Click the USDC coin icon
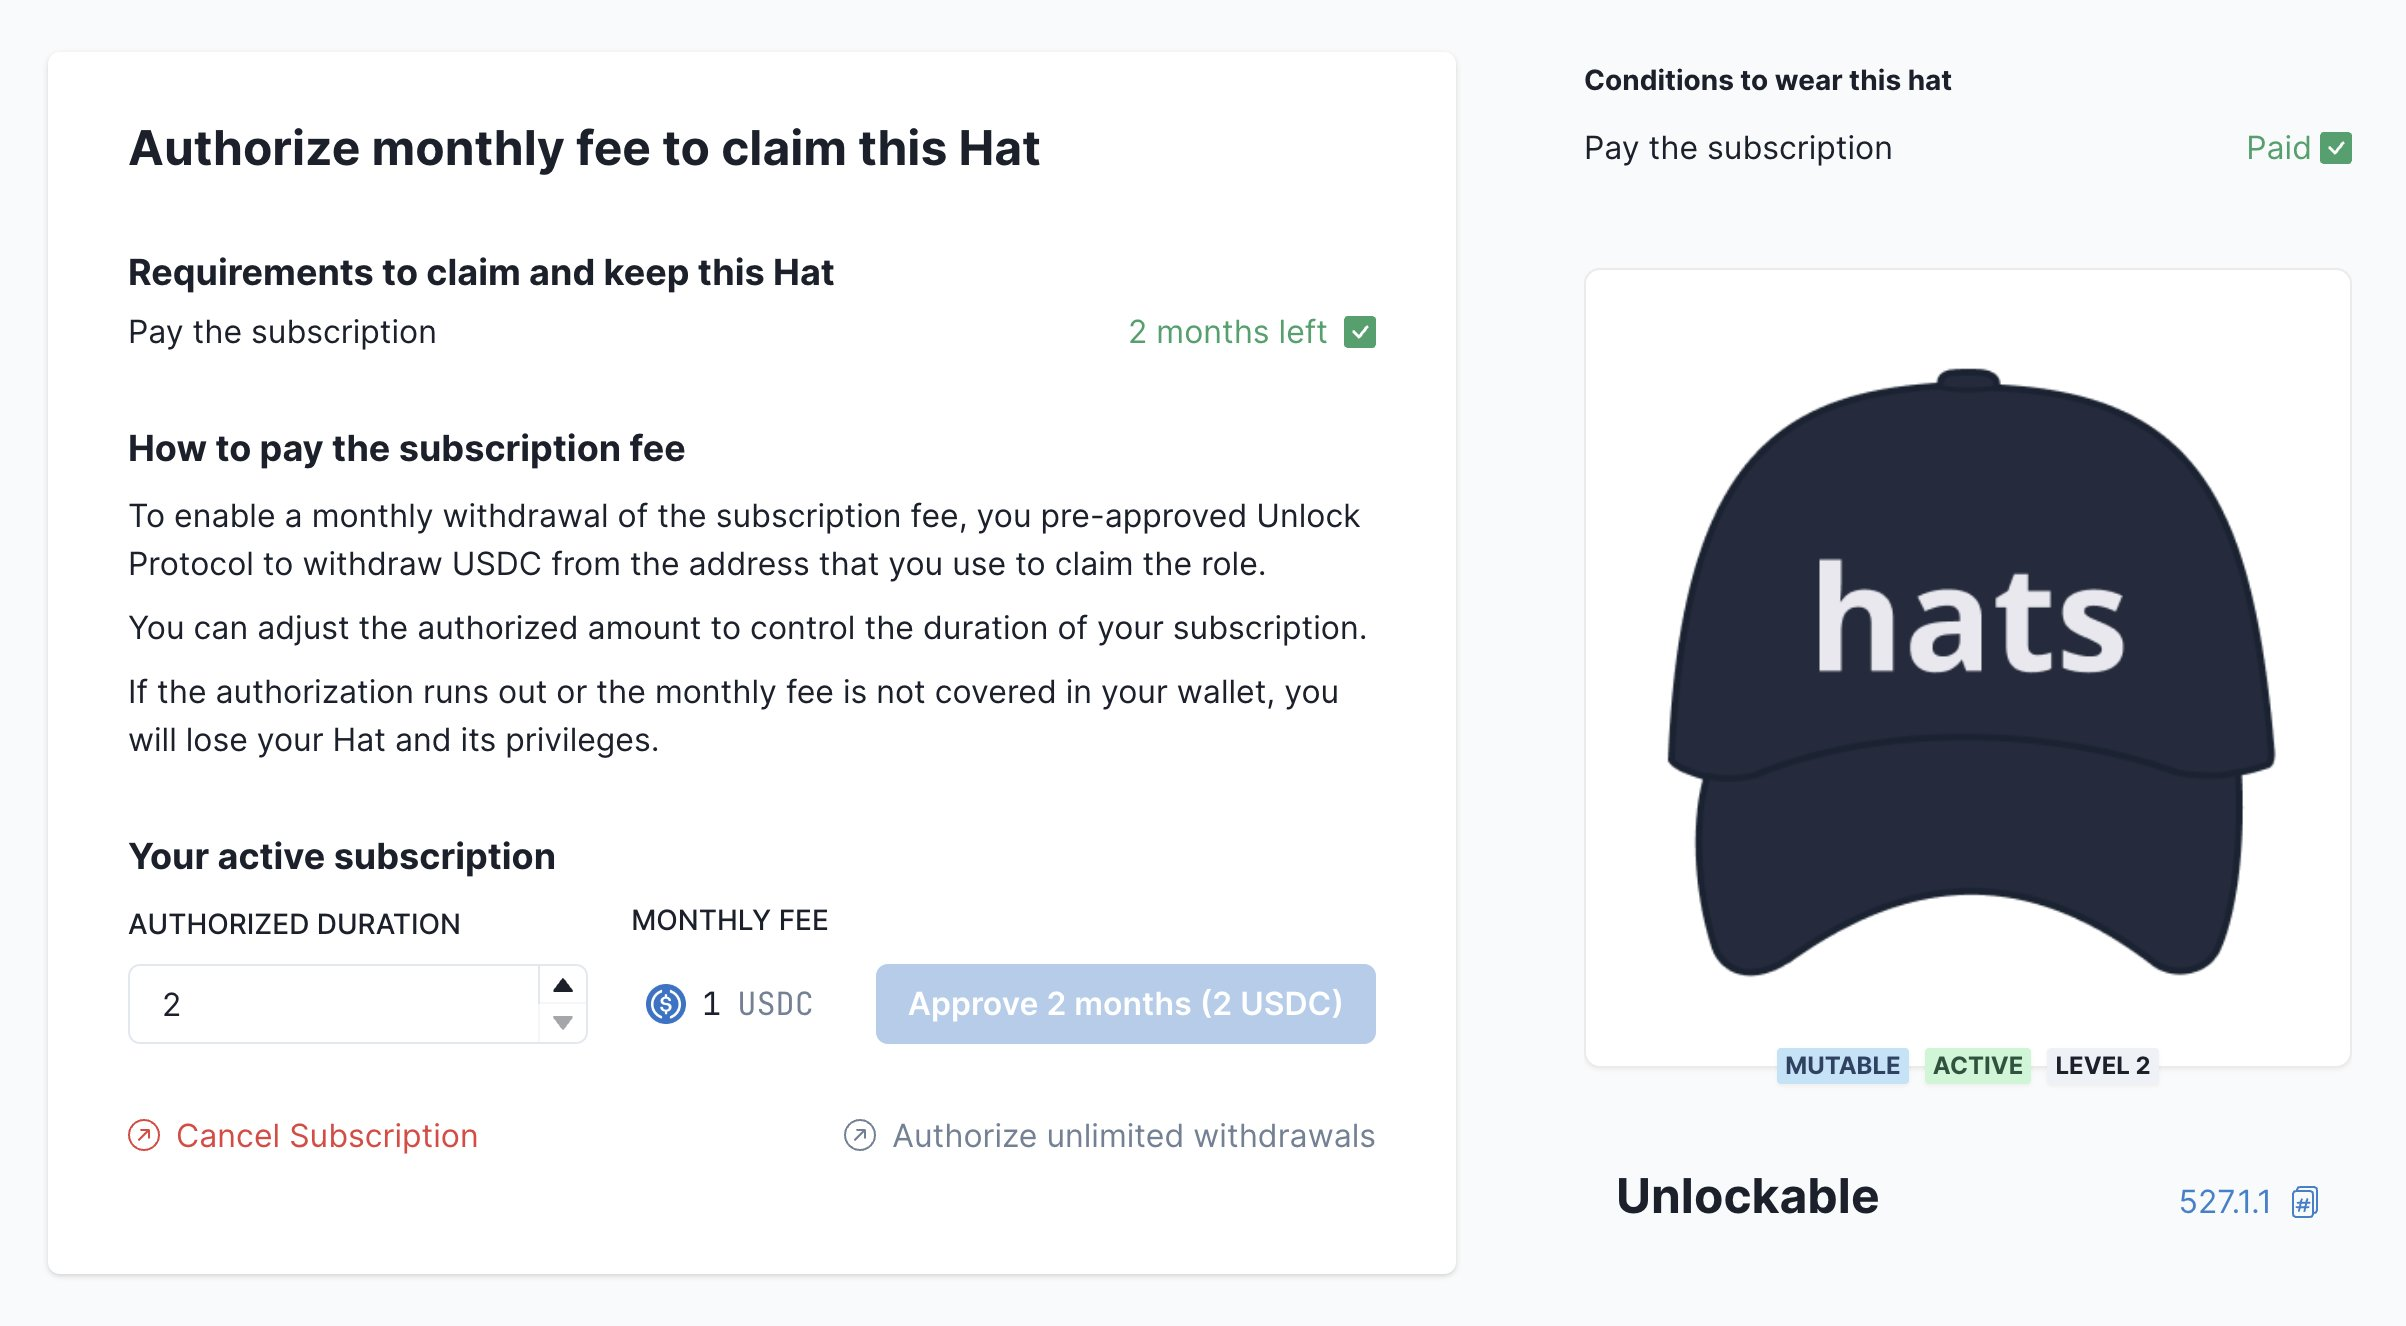 coord(666,1004)
